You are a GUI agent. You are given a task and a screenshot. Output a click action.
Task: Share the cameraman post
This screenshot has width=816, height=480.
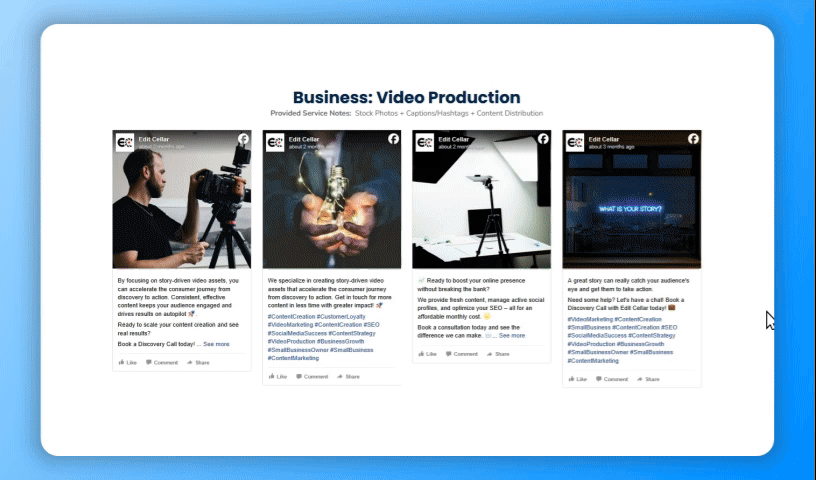[198, 362]
